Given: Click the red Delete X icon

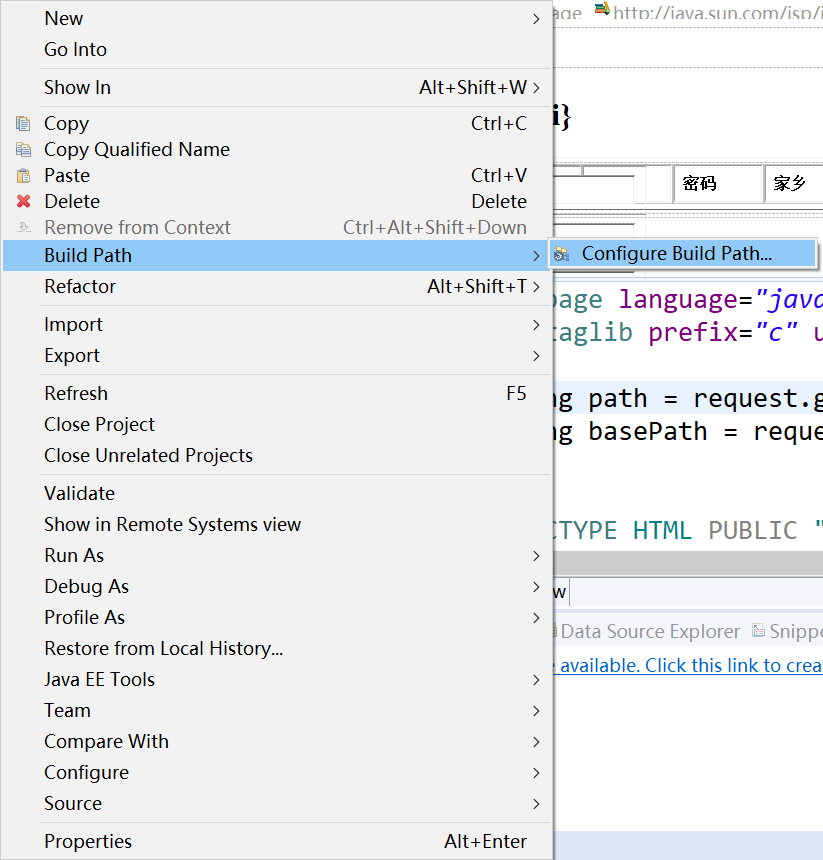Looking at the screenshot, I should (x=24, y=201).
